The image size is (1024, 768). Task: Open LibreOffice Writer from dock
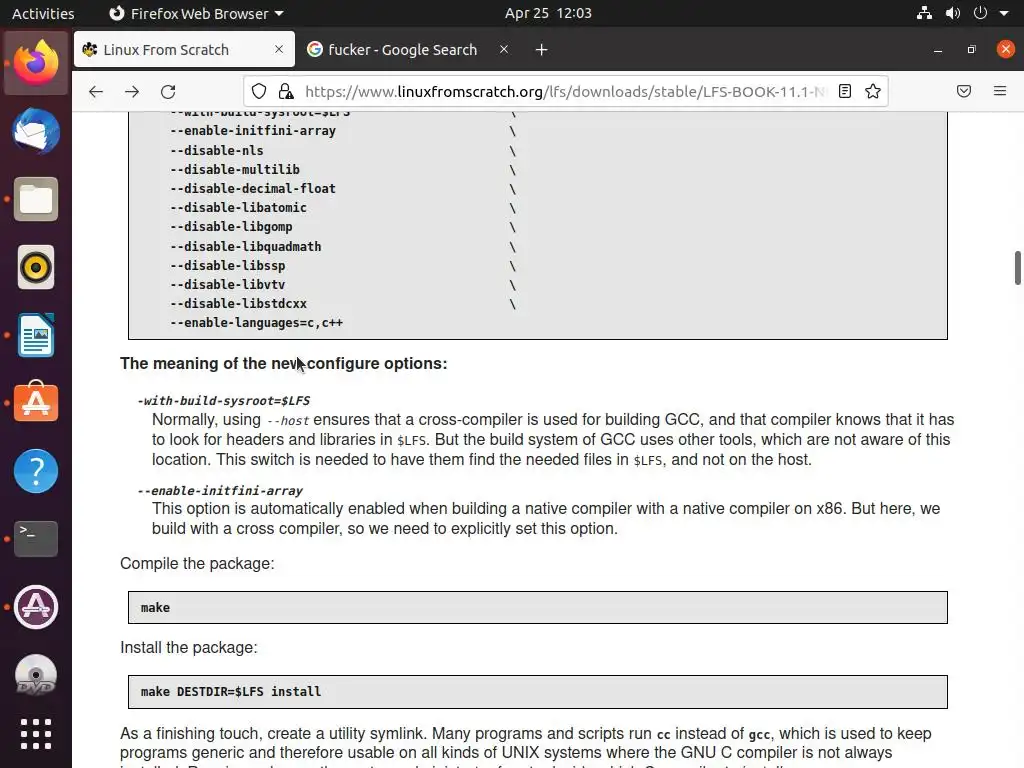point(36,335)
